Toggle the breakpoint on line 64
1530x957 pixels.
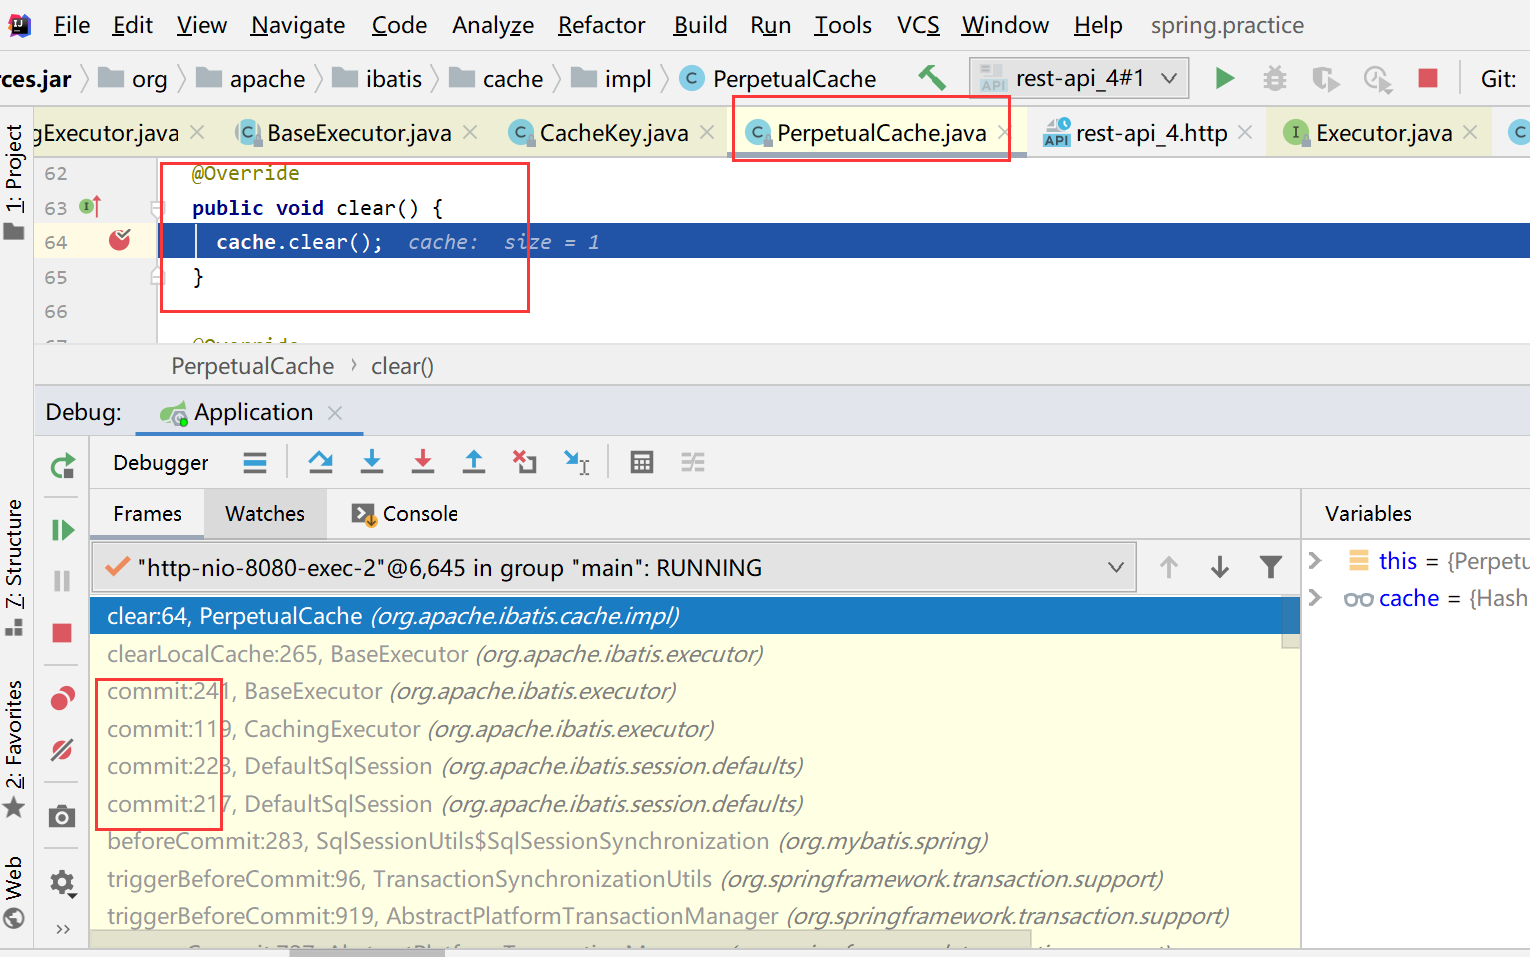120,240
